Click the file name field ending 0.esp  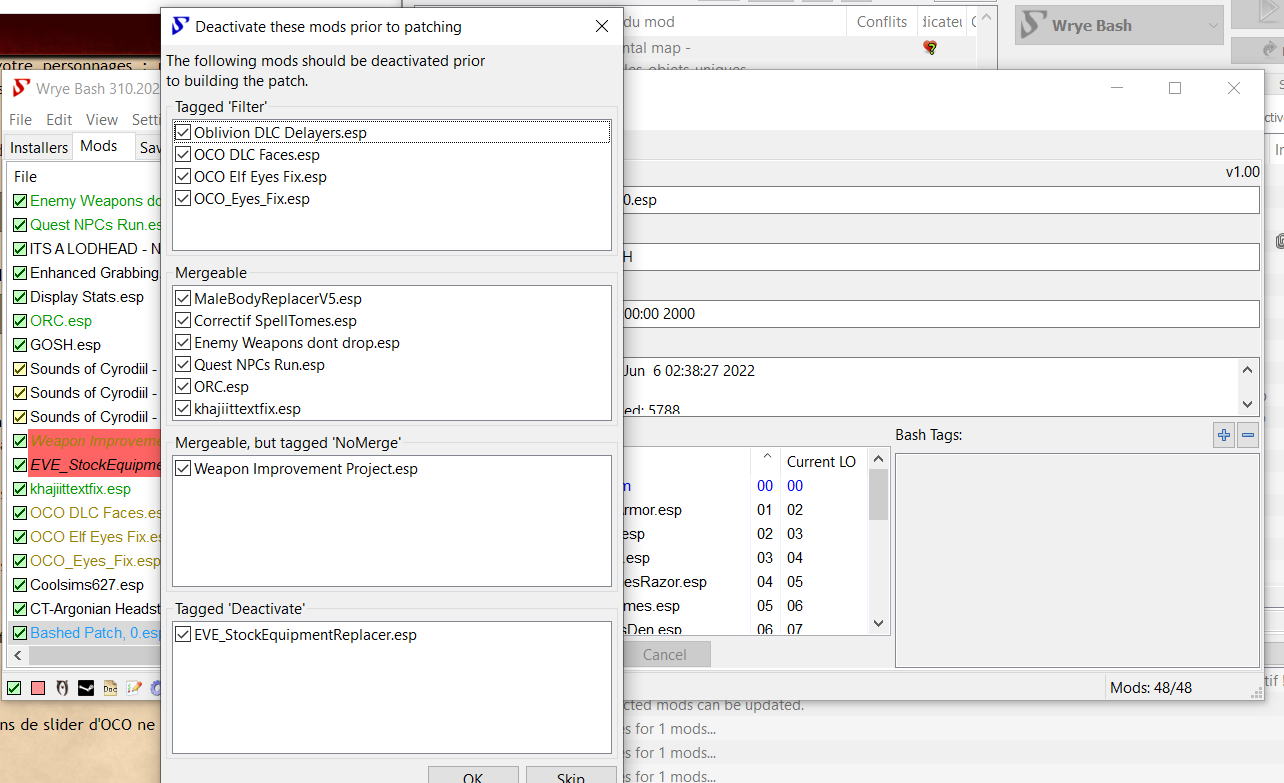pos(939,200)
